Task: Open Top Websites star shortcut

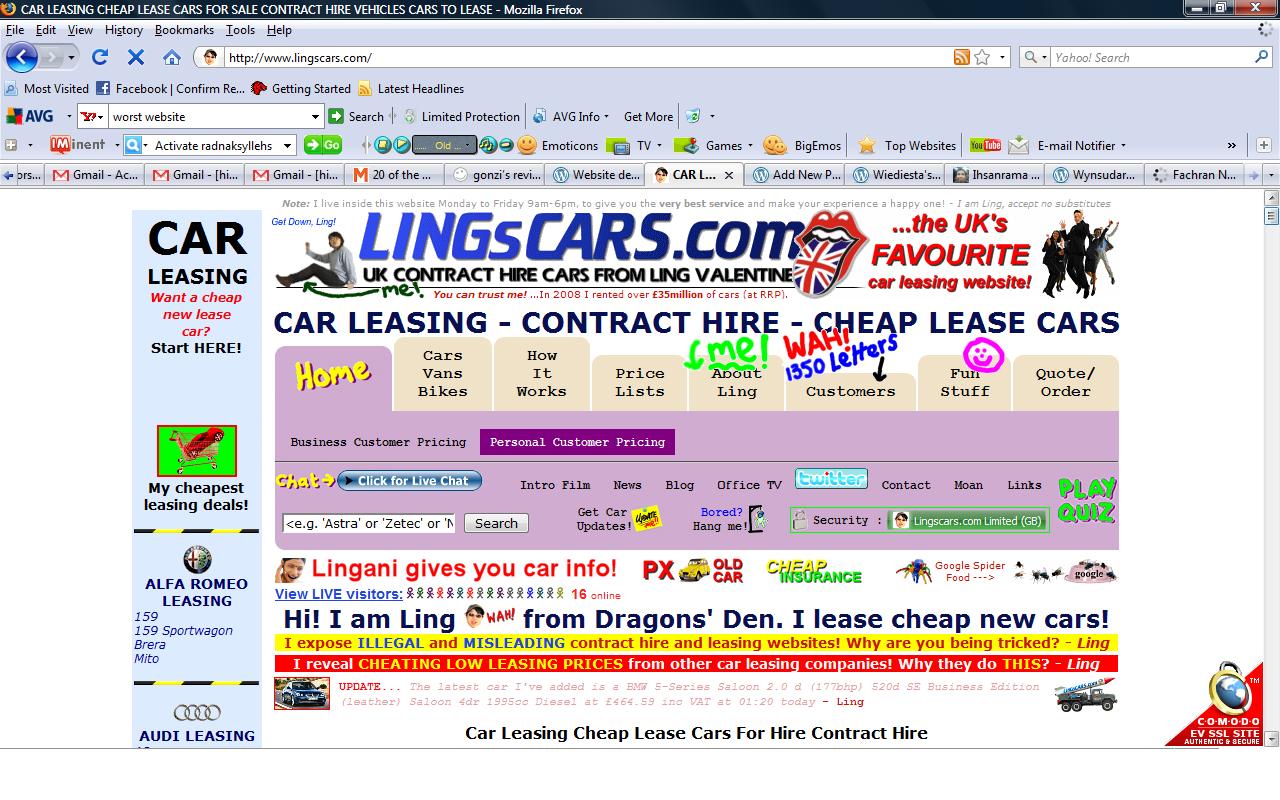Action: [907, 145]
